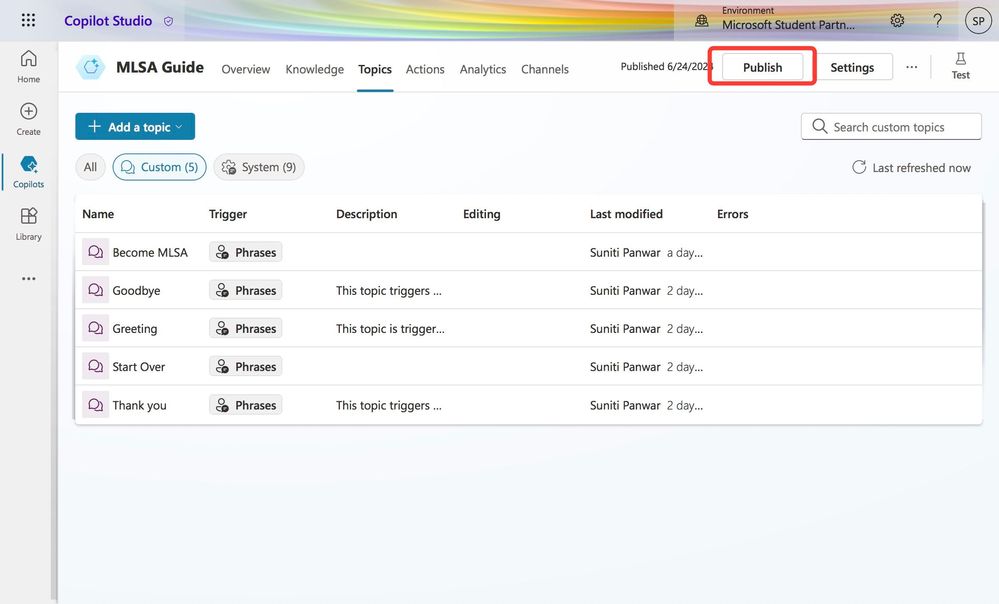Open the Thank you topic
The image size is (999, 604).
[139, 405]
